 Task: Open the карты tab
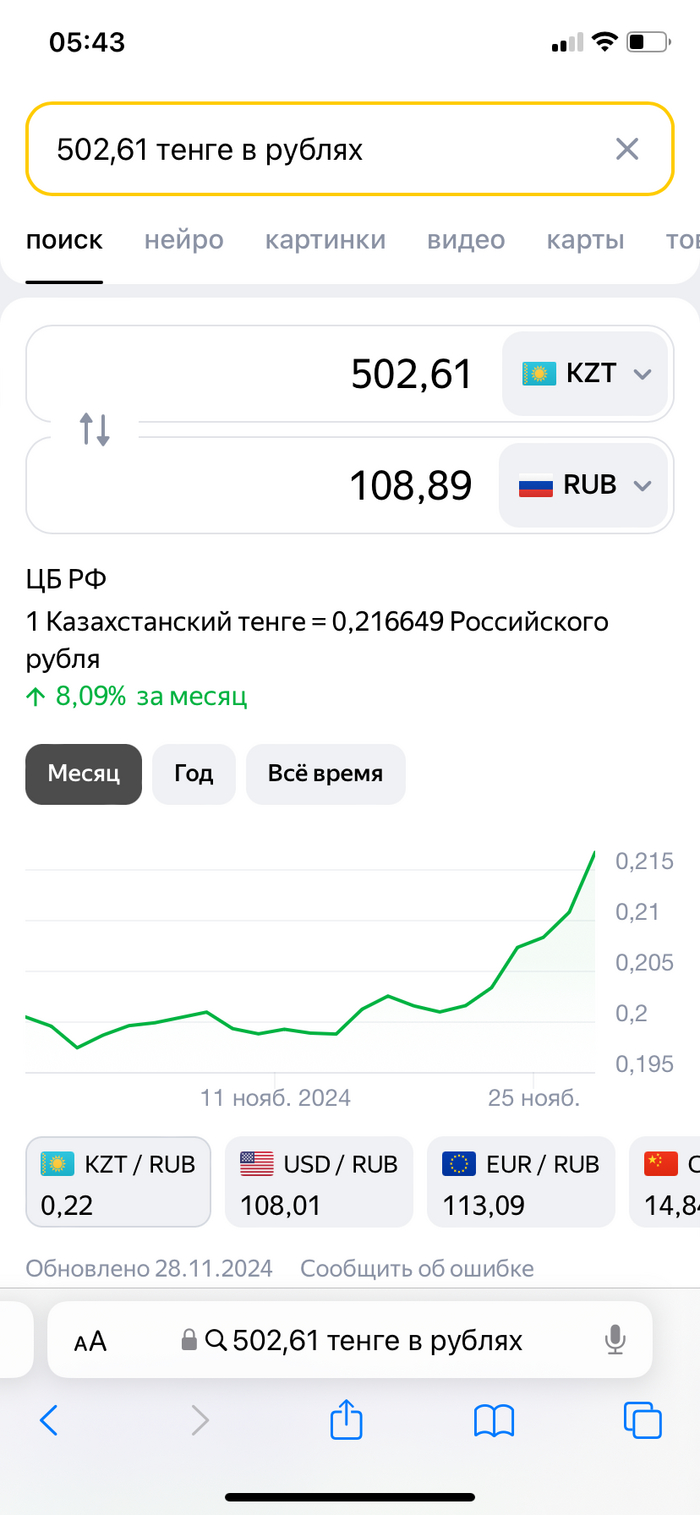point(585,240)
